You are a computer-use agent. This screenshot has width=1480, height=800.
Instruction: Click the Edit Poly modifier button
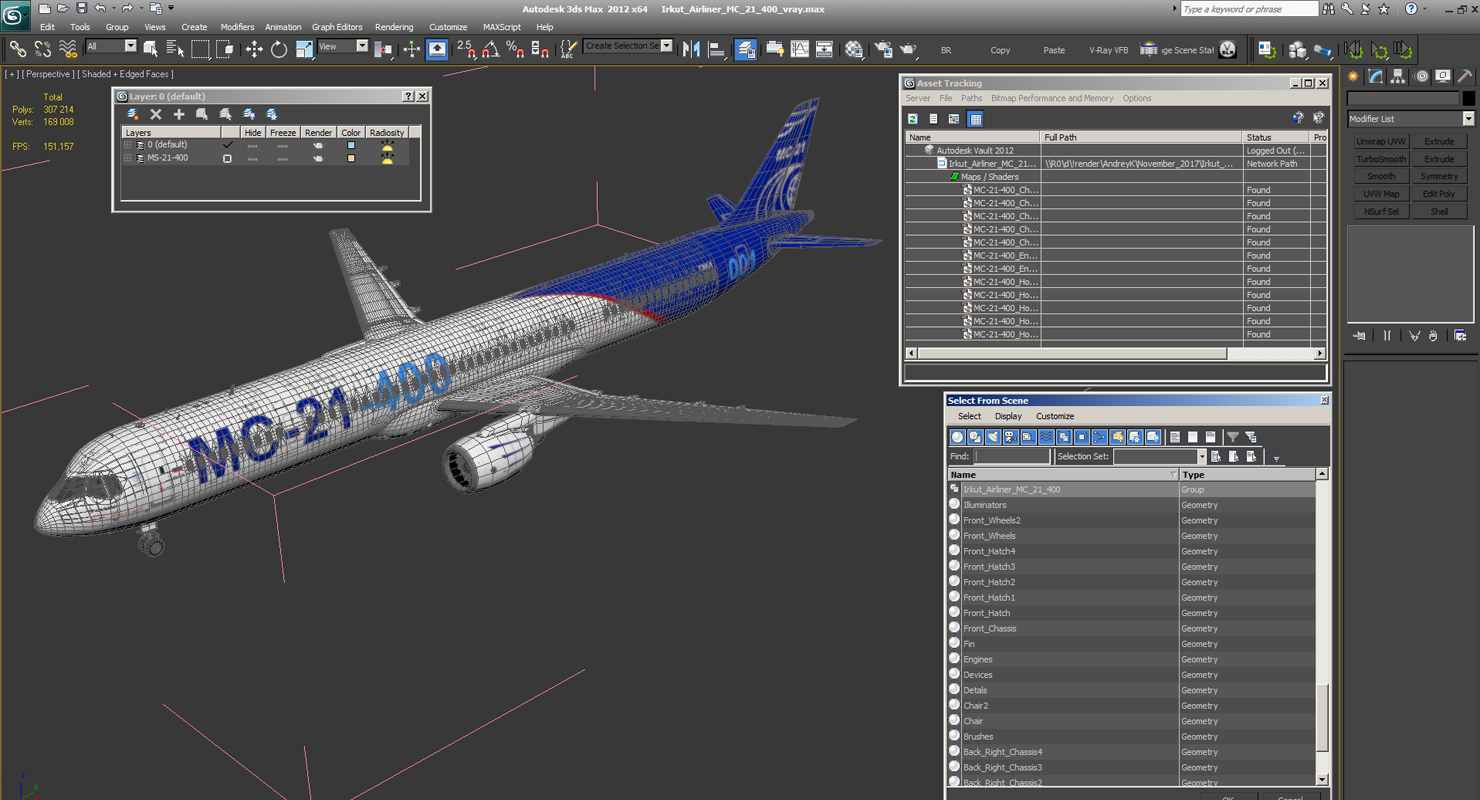tap(1439, 194)
